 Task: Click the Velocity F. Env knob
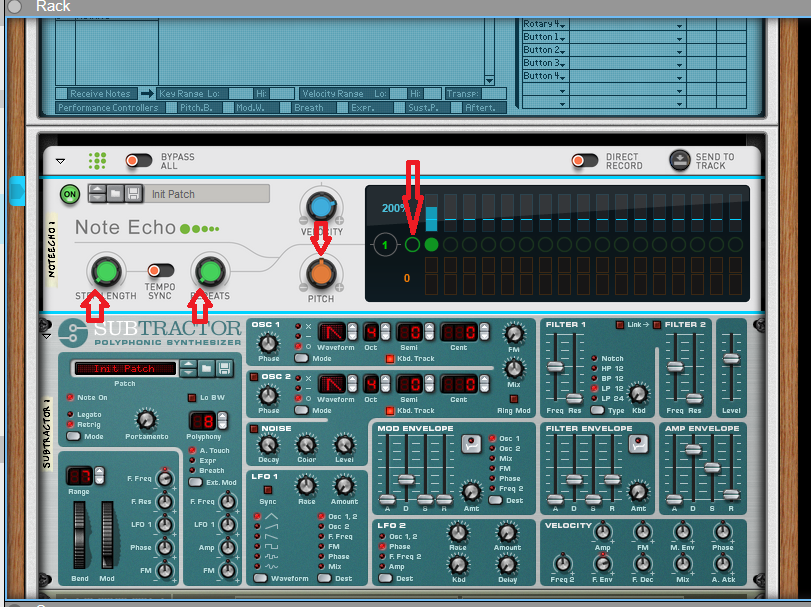[x=603, y=564]
